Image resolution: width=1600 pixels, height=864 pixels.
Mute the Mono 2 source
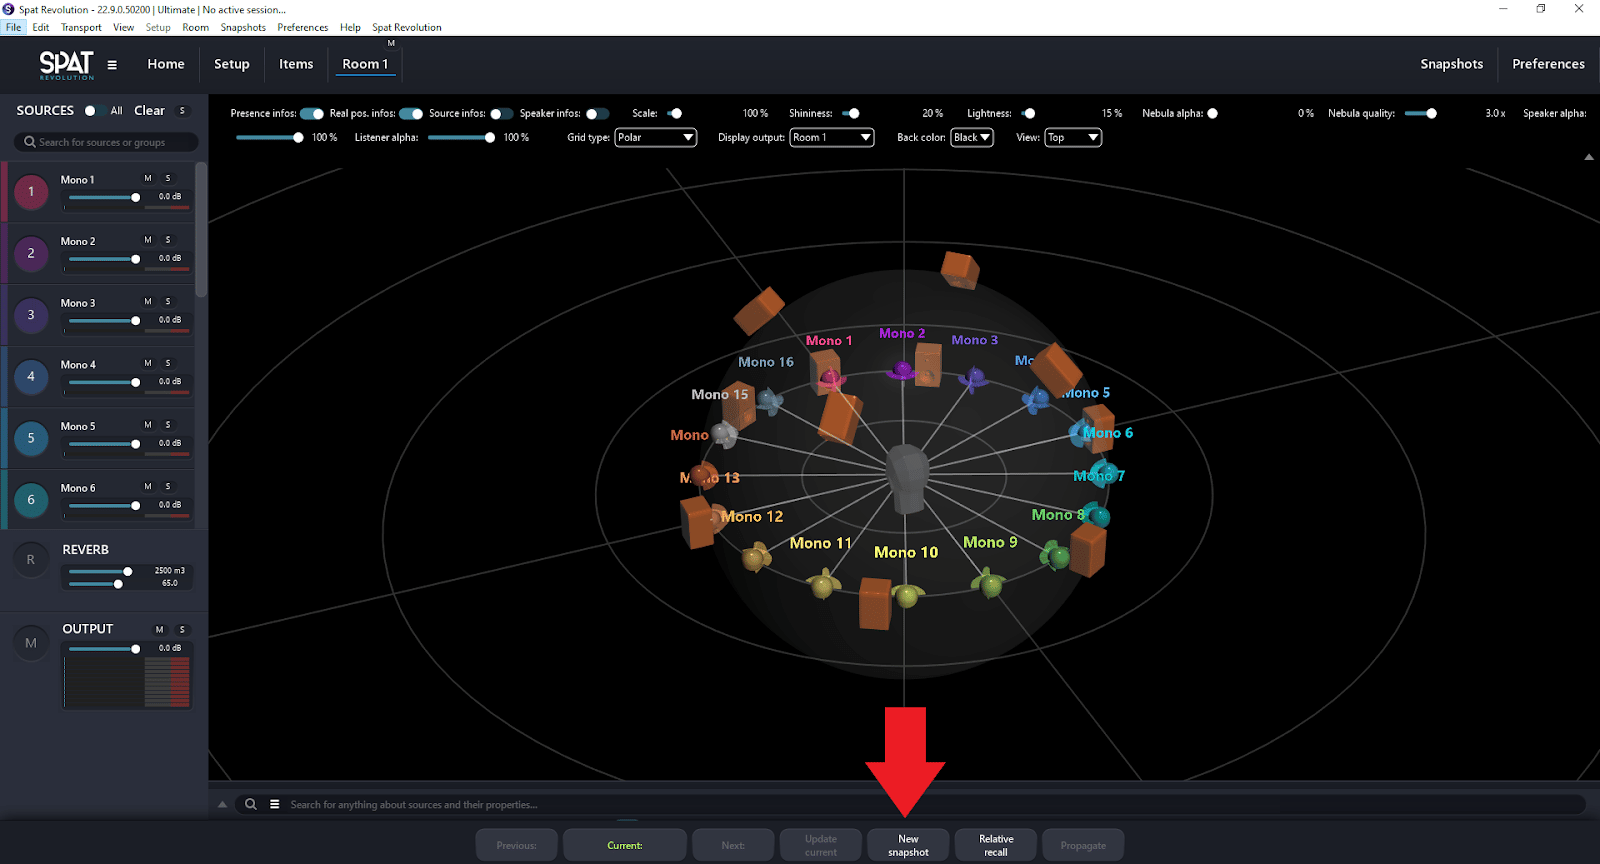pos(148,240)
